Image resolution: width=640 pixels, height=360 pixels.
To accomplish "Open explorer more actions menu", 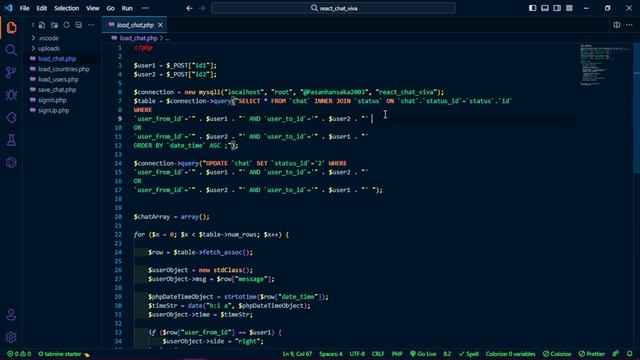I will [x=91, y=25].
